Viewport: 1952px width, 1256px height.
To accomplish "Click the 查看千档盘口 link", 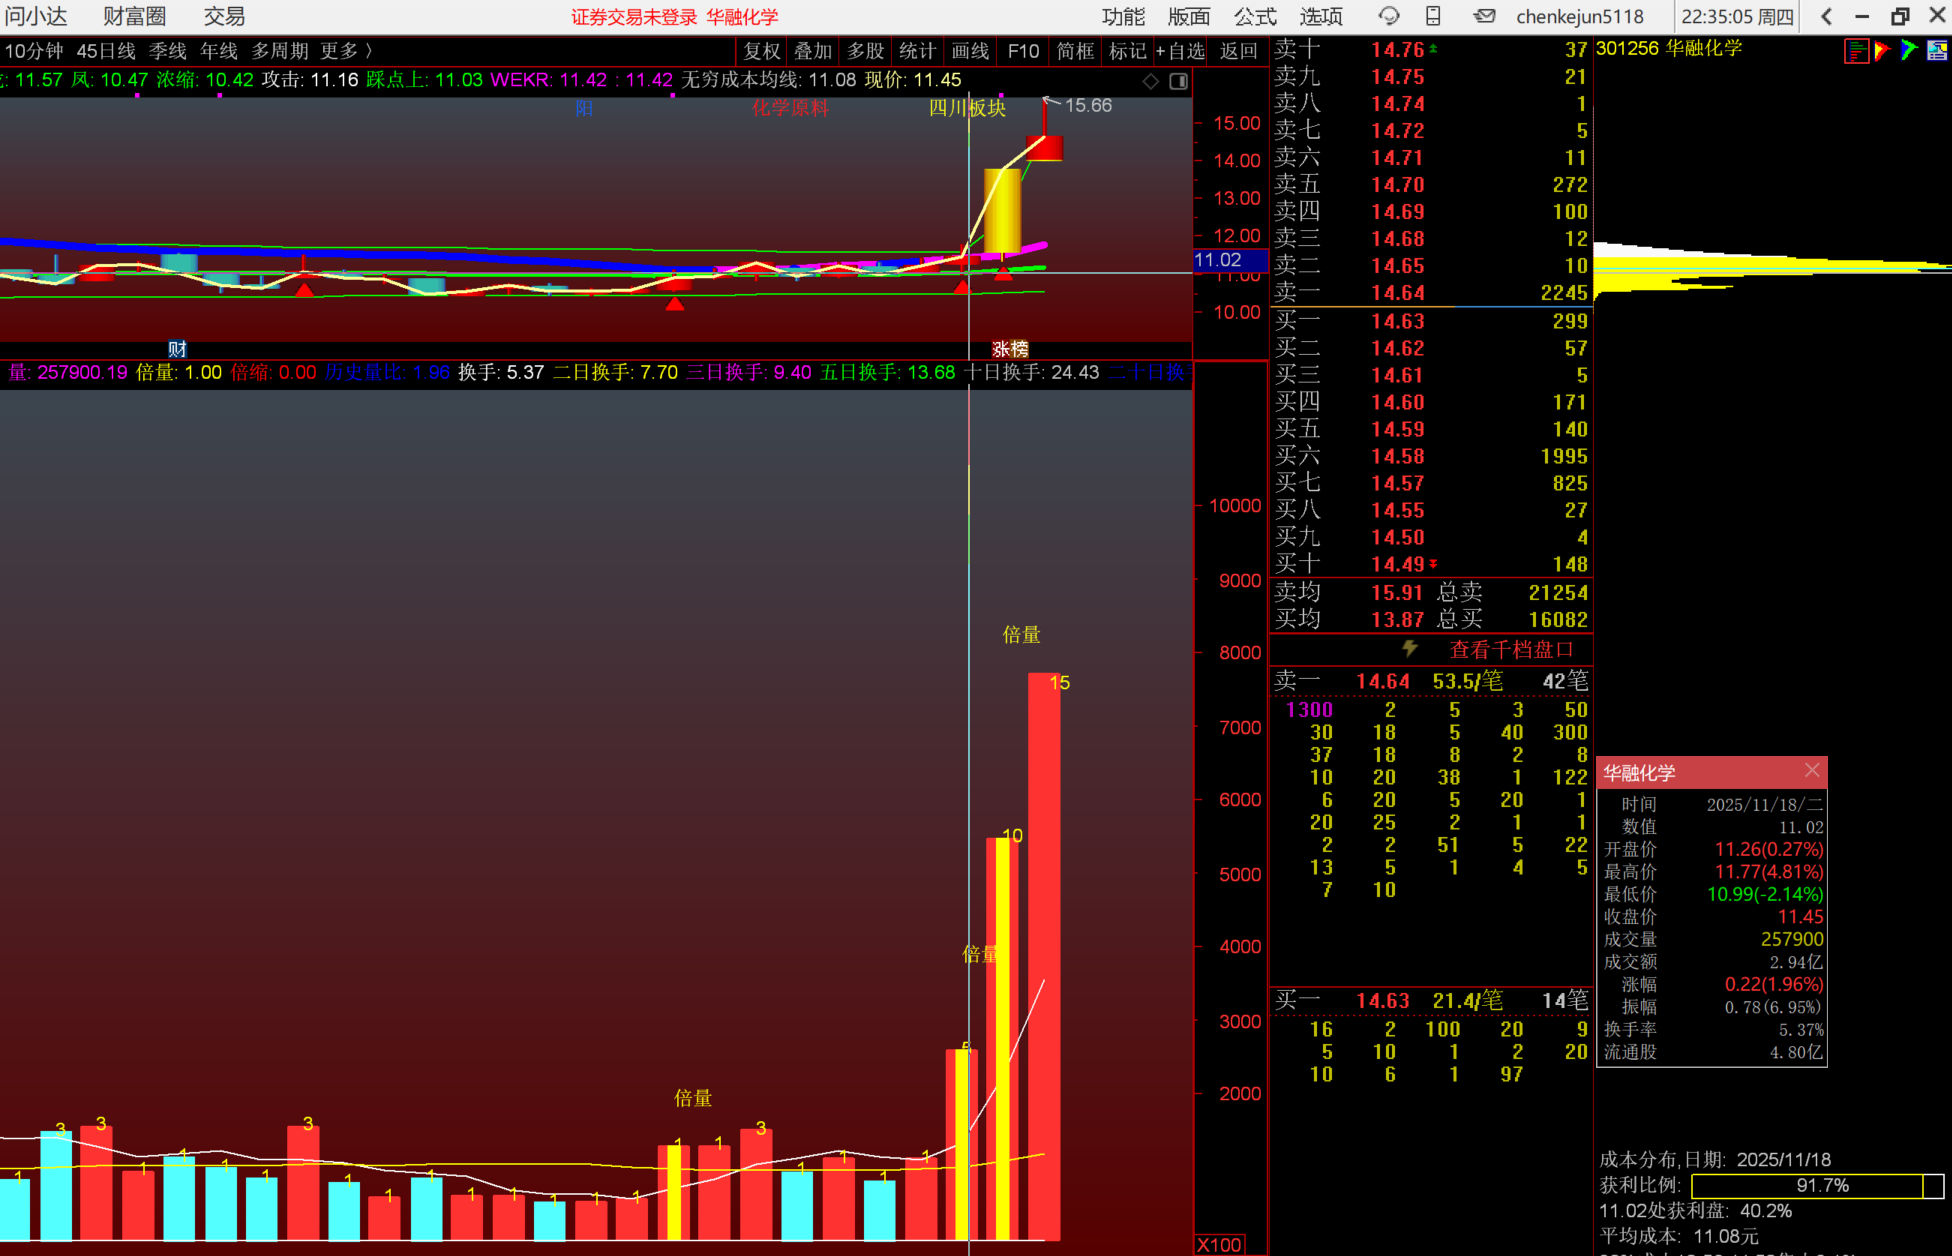I will pyautogui.click(x=1511, y=649).
